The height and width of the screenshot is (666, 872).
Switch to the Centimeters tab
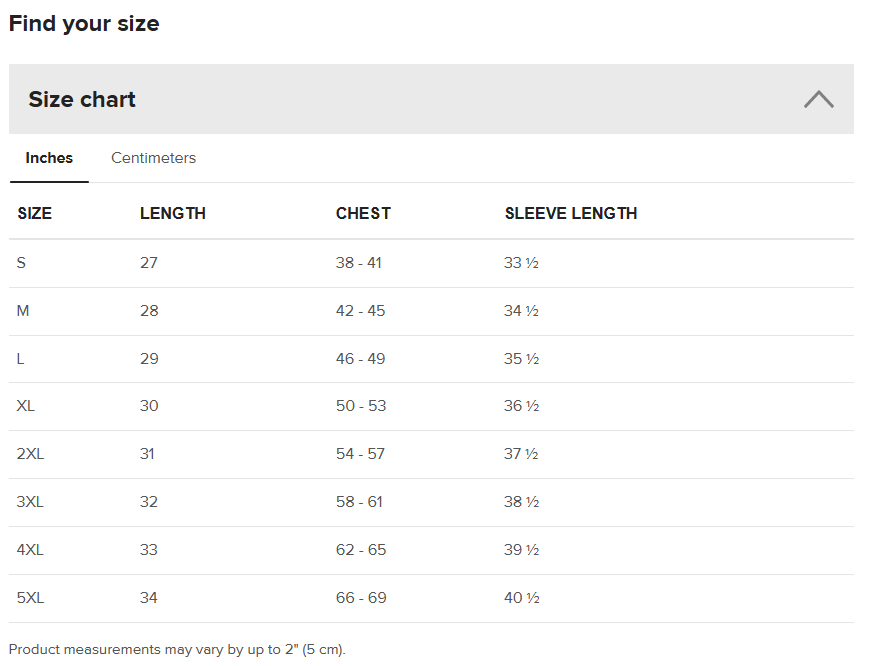(x=153, y=158)
